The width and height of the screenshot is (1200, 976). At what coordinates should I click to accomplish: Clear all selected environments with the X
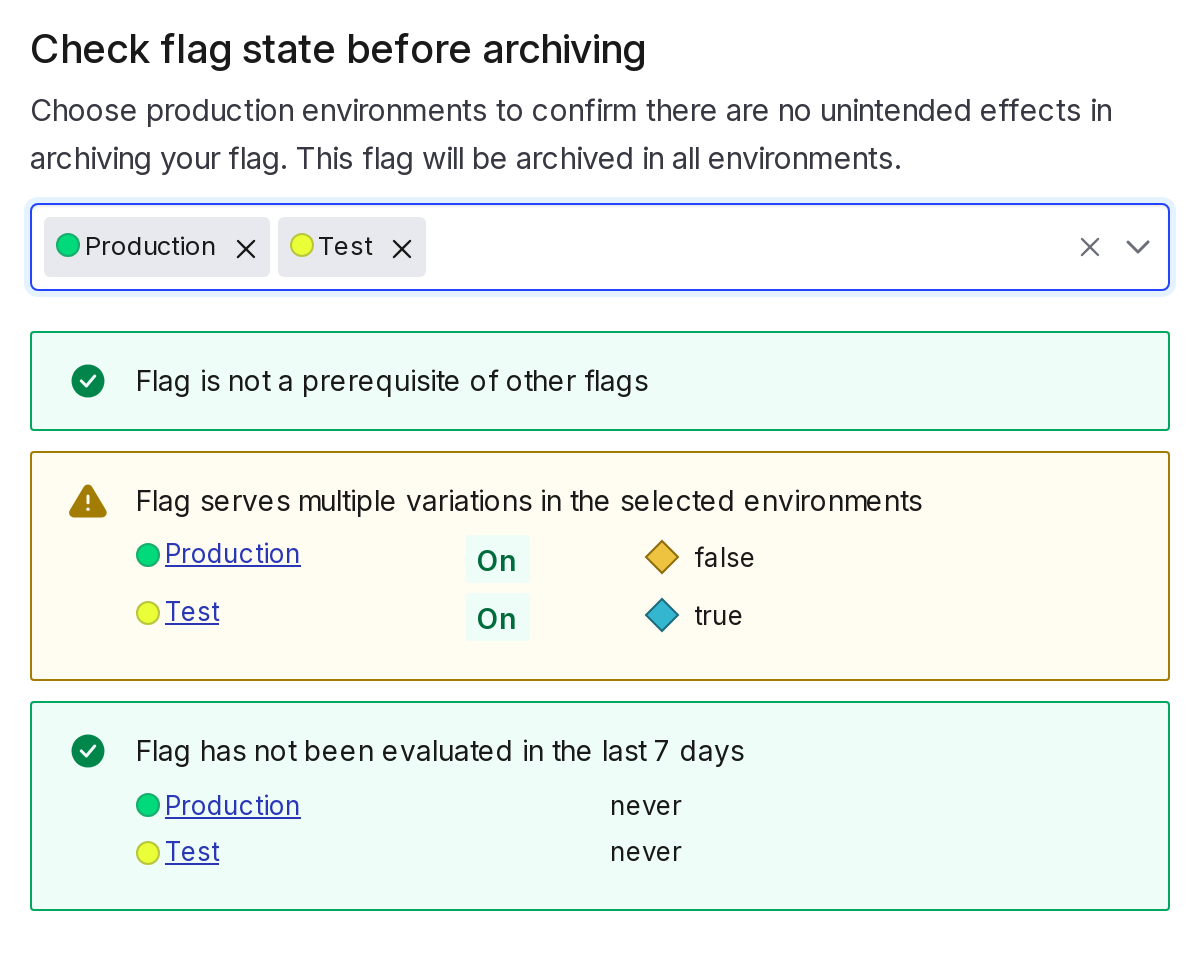click(1089, 246)
